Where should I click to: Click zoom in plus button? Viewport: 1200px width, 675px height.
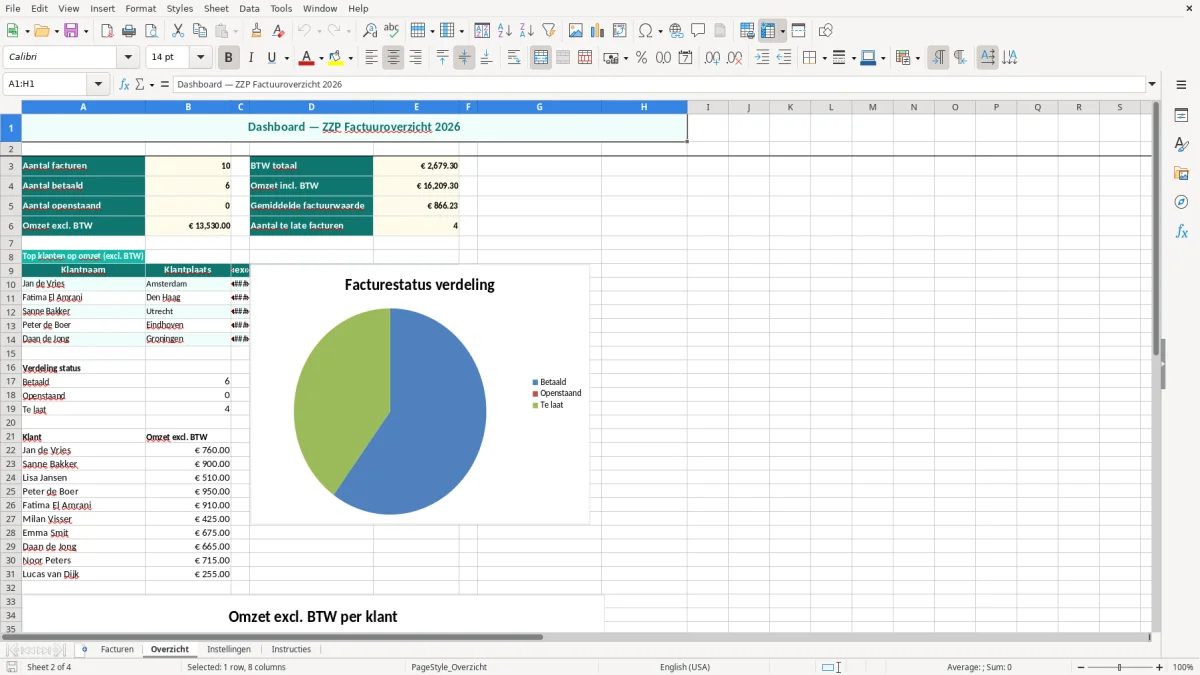pyautogui.click(x=1160, y=667)
